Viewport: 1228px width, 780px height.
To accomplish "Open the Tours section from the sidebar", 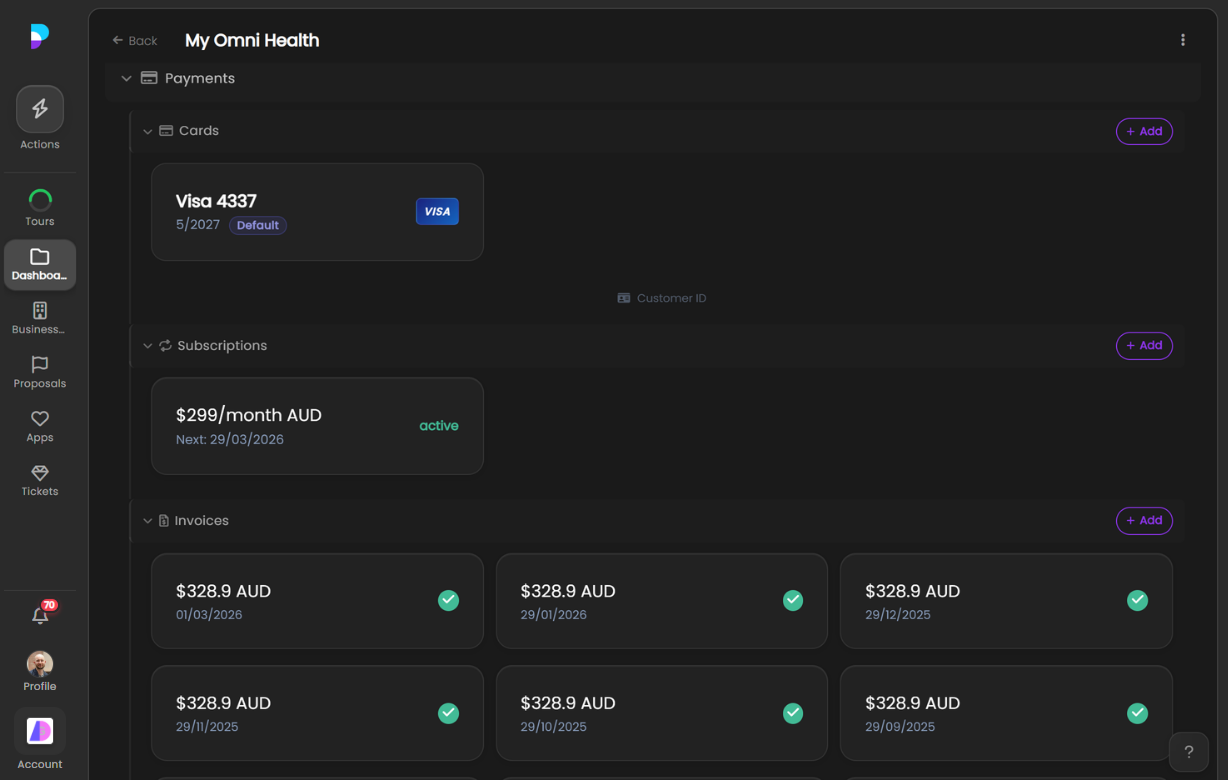I will (x=39, y=199).
